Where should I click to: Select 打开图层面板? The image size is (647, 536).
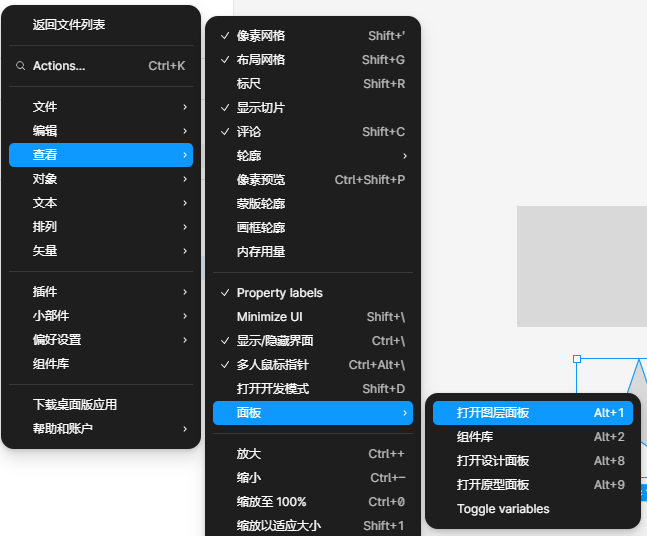[533, 413]
